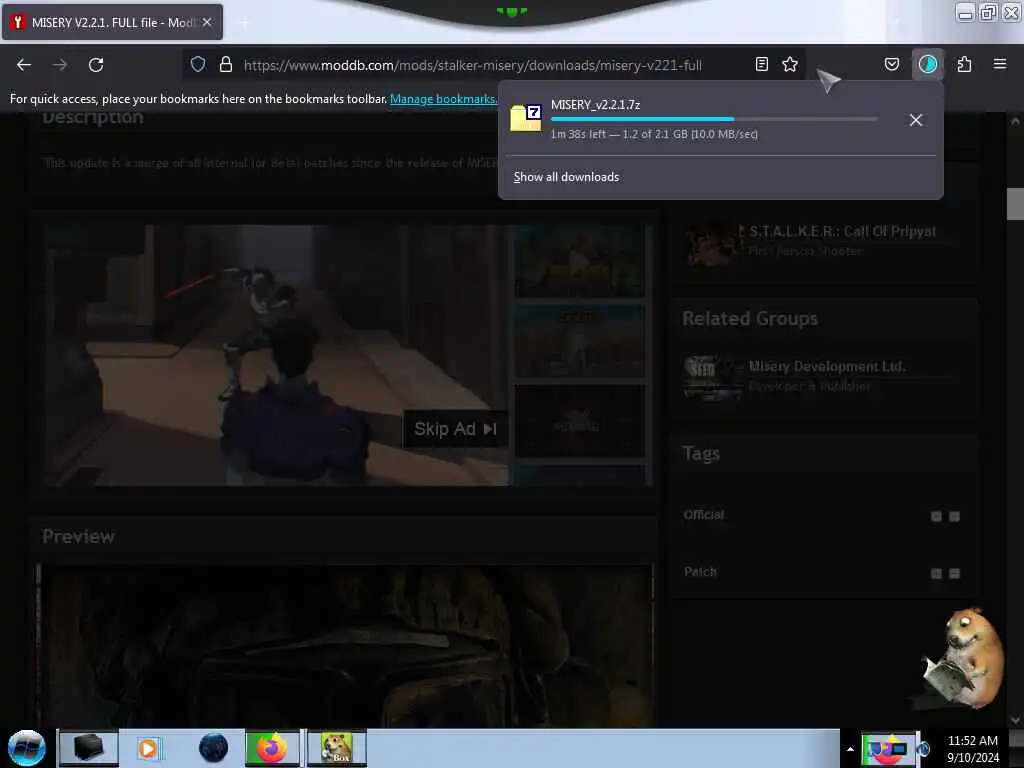Open the hamster Box taskbar app
The width and height of the screenshot is (1024, 768).
[336, 748]
